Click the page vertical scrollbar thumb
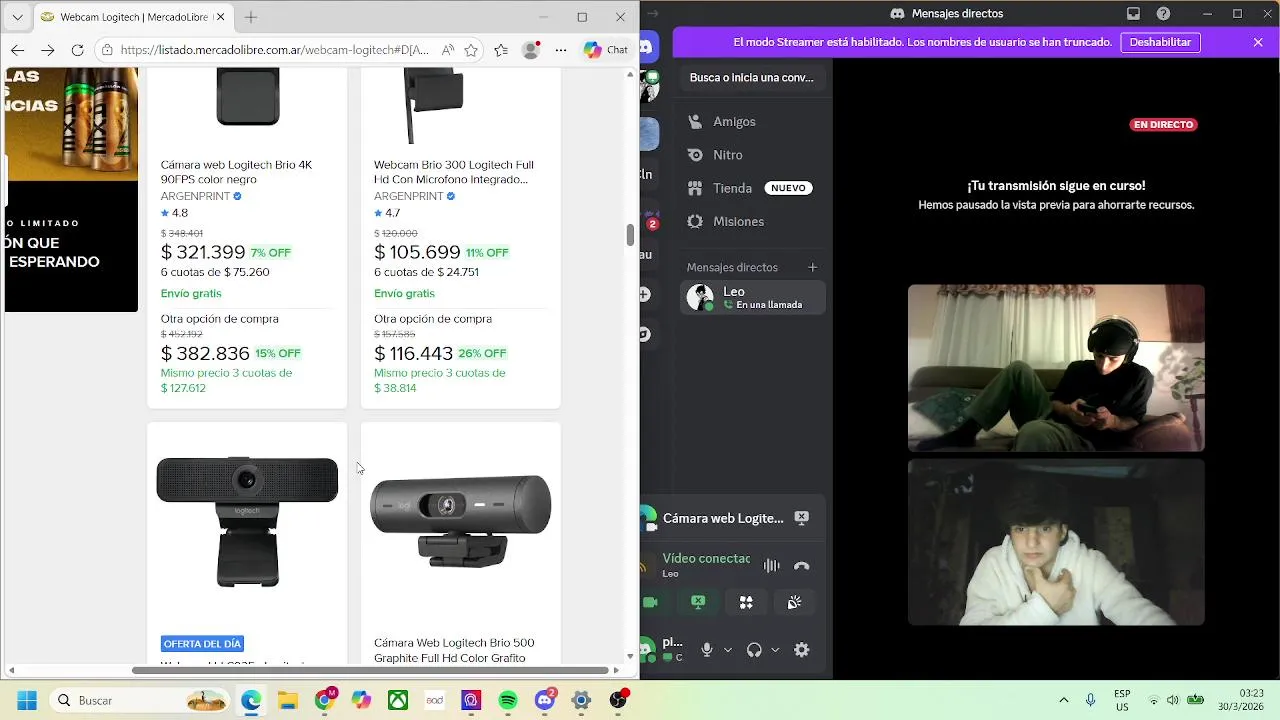This screenshot has width=1280, height=720. [x=630, y=235]
